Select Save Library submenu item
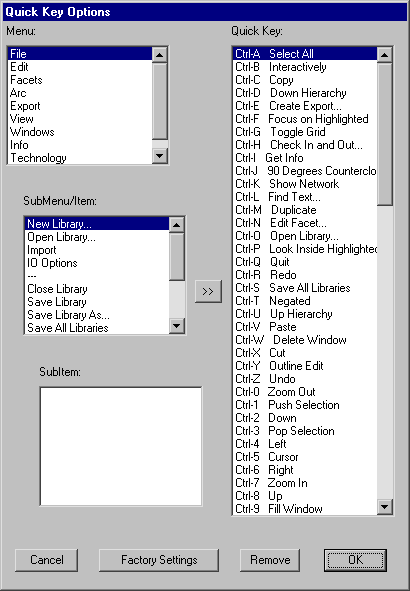Viewport: 410px width, 591px height. click(97, 302)
